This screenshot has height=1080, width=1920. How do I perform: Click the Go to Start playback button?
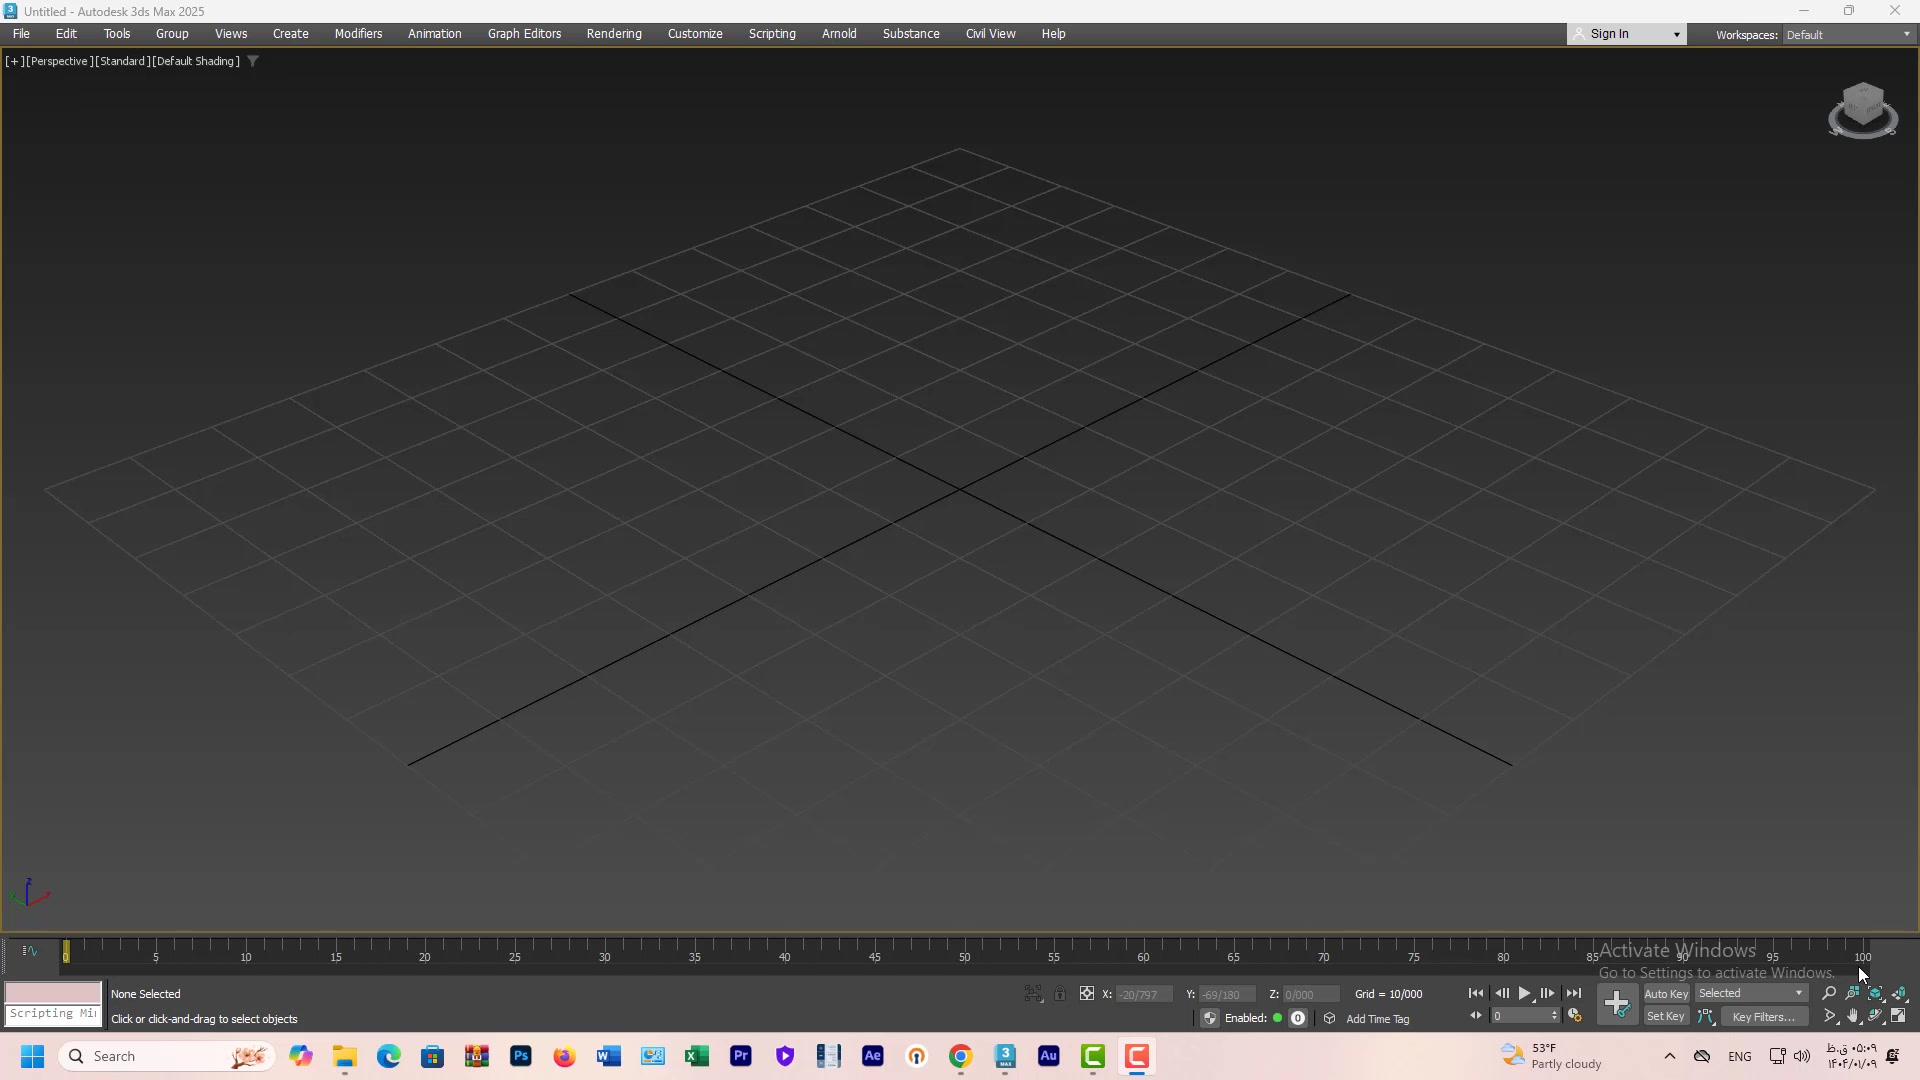pyautogui.click(x=1476, y=993)
